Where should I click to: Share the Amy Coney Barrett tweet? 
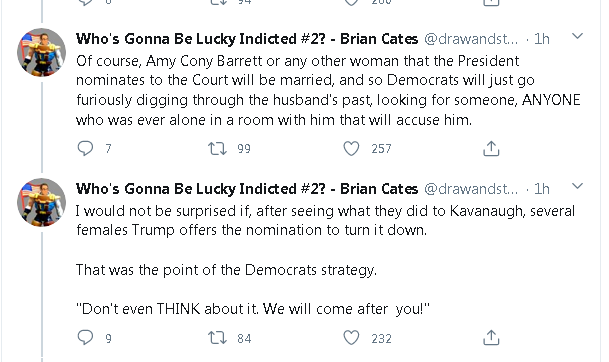[491, 148]
